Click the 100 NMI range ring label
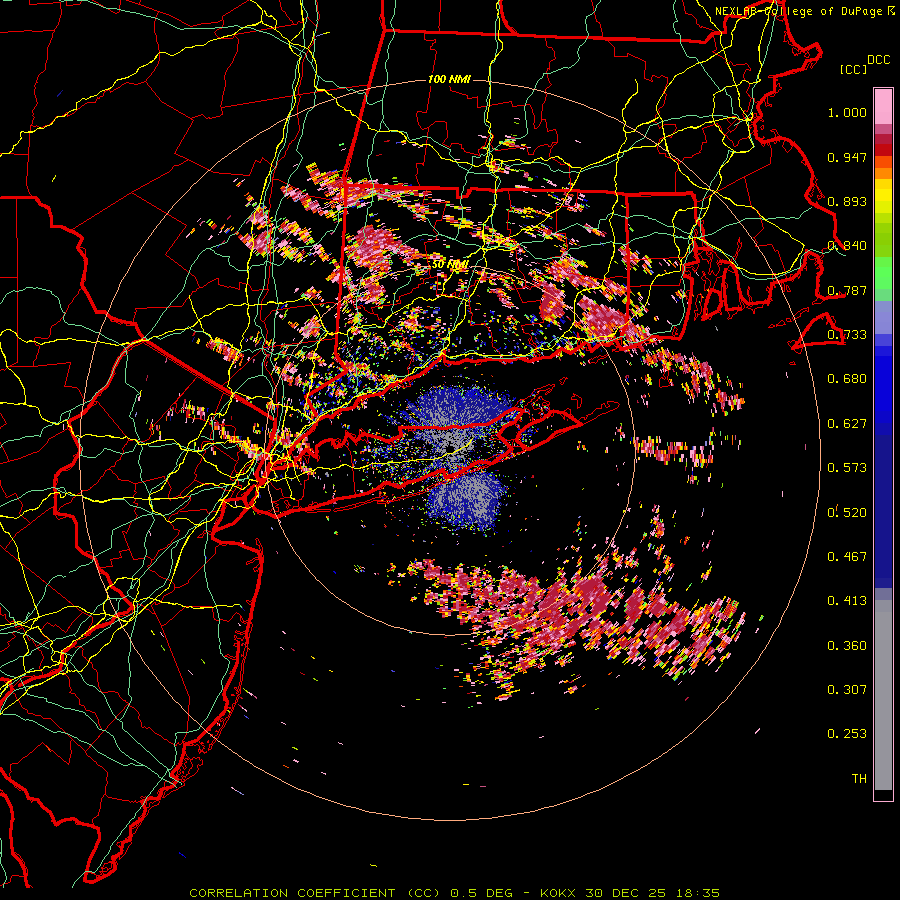The width and height of the screenshot is (900, 900). pos(449,79)
